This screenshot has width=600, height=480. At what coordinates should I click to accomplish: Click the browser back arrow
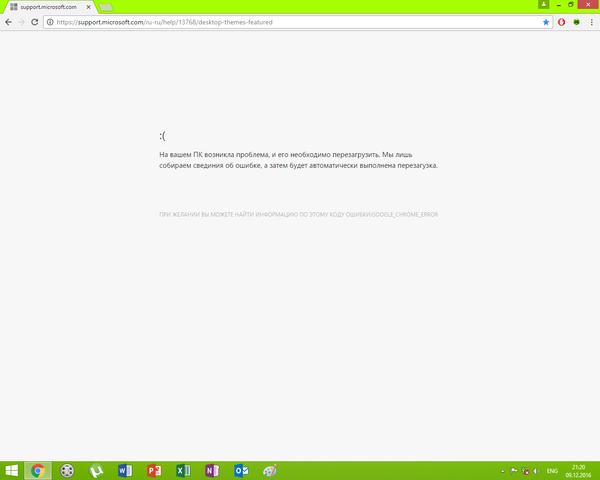click(8, 21)
